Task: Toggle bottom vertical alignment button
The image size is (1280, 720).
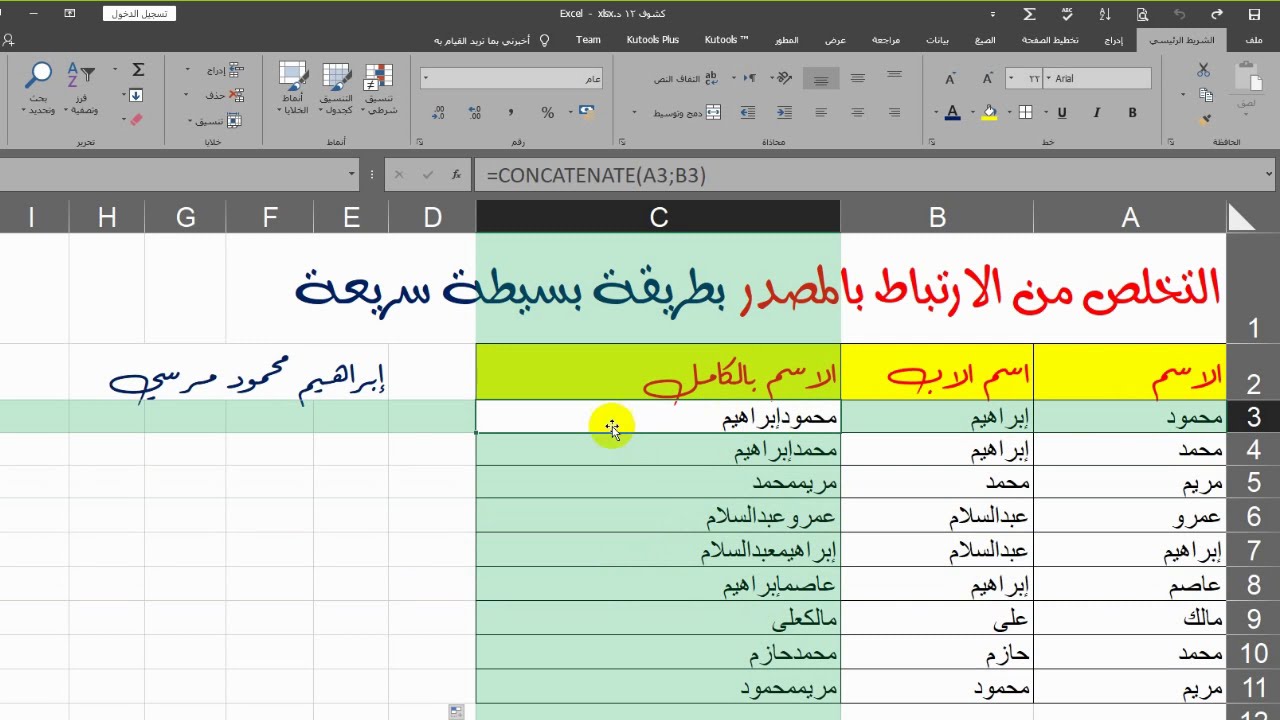Action: coord(821,78)
